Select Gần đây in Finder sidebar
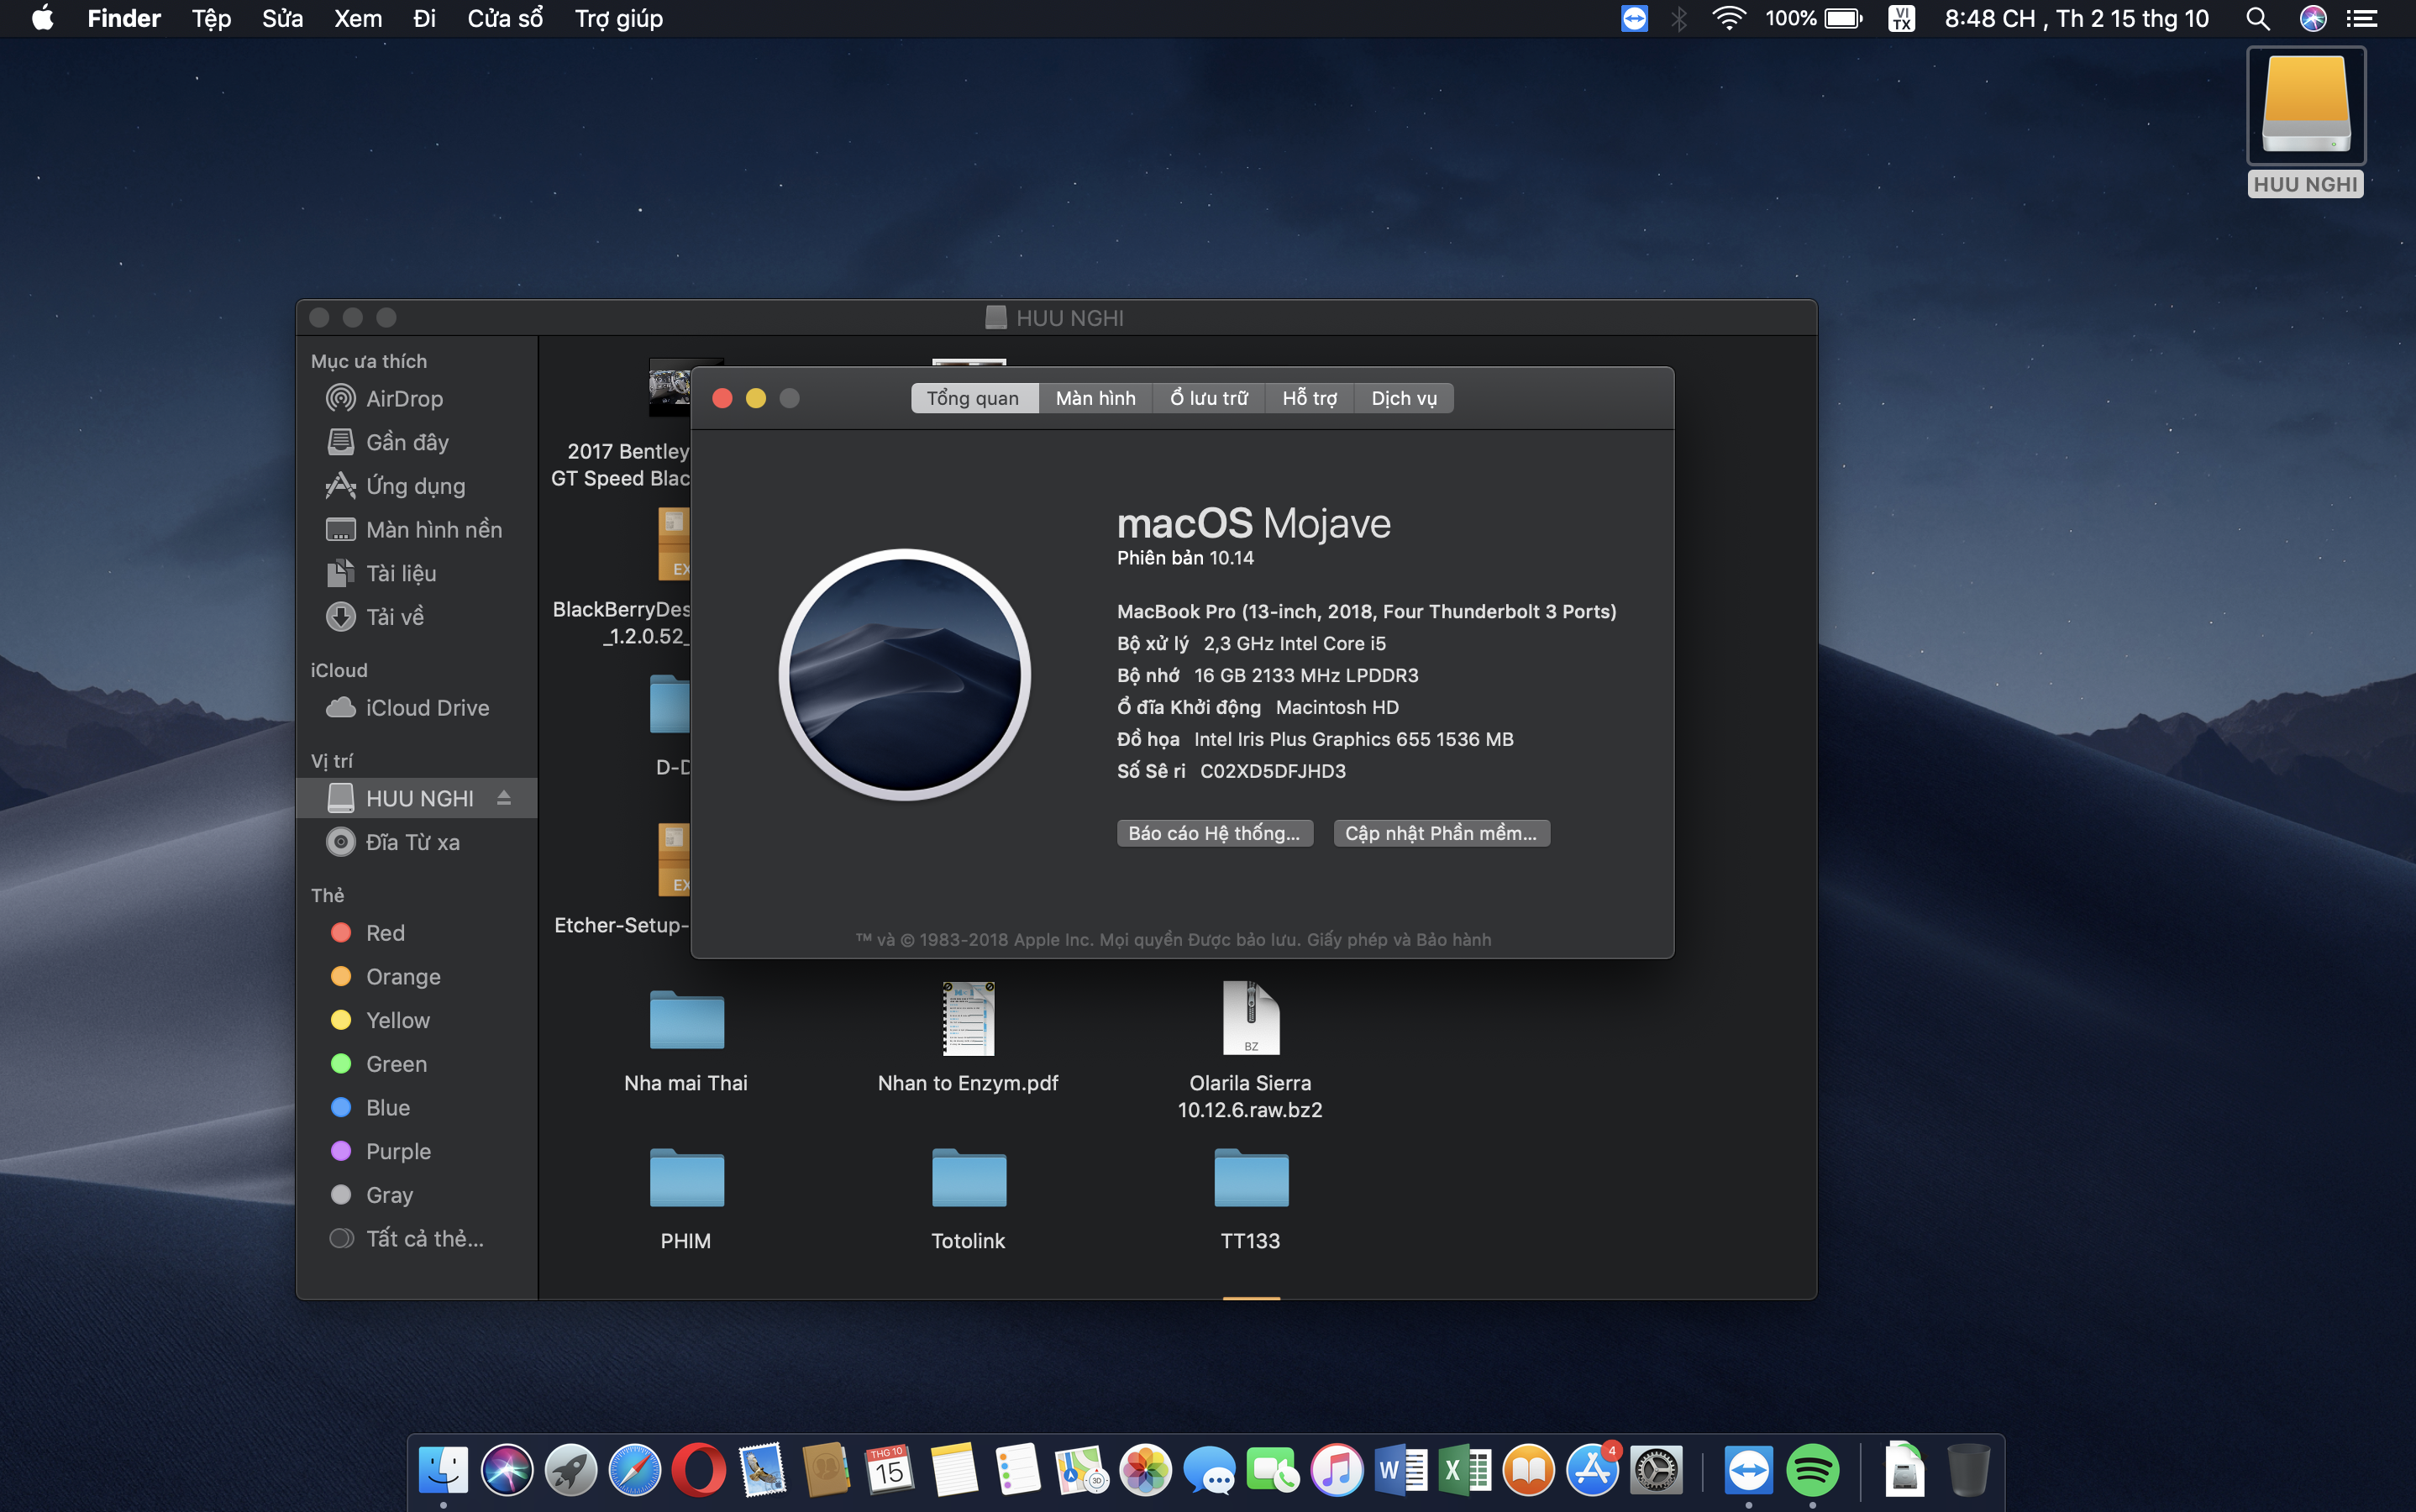 point(417,442)
